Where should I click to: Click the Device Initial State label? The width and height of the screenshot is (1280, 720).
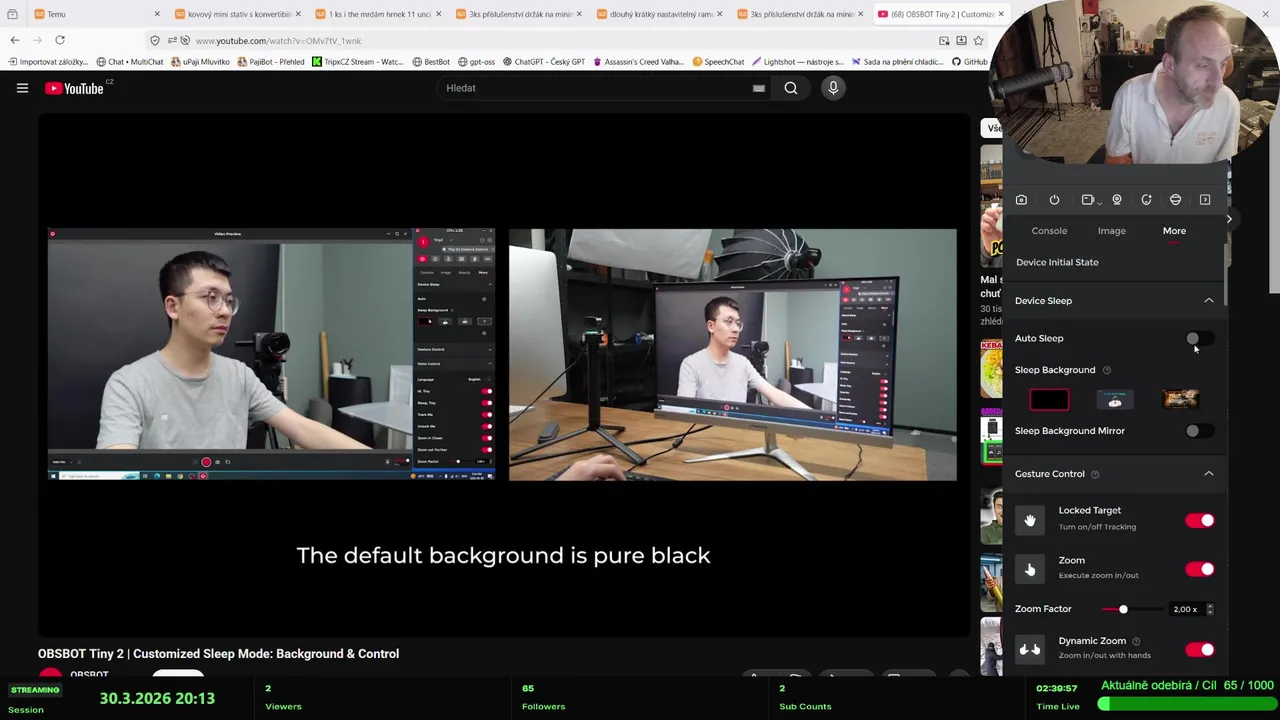click(x=1057, y=262)
